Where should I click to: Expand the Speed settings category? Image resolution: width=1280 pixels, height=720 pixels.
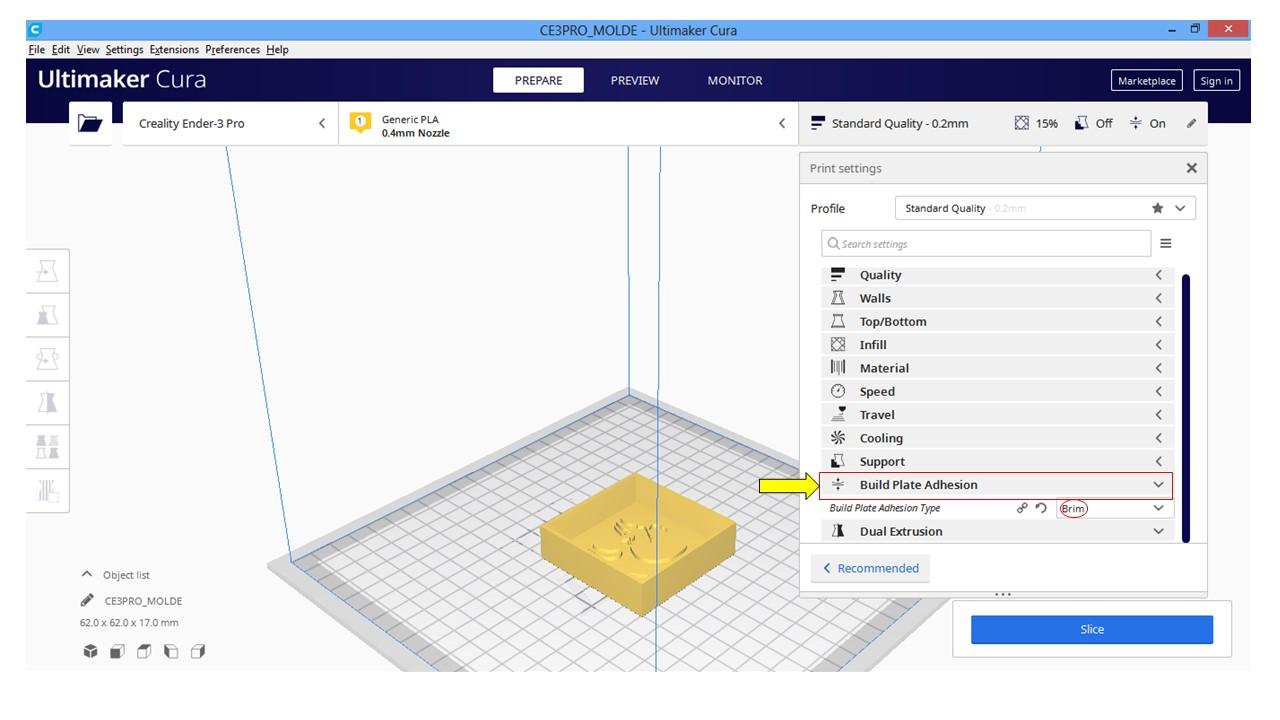click(996, 391)
